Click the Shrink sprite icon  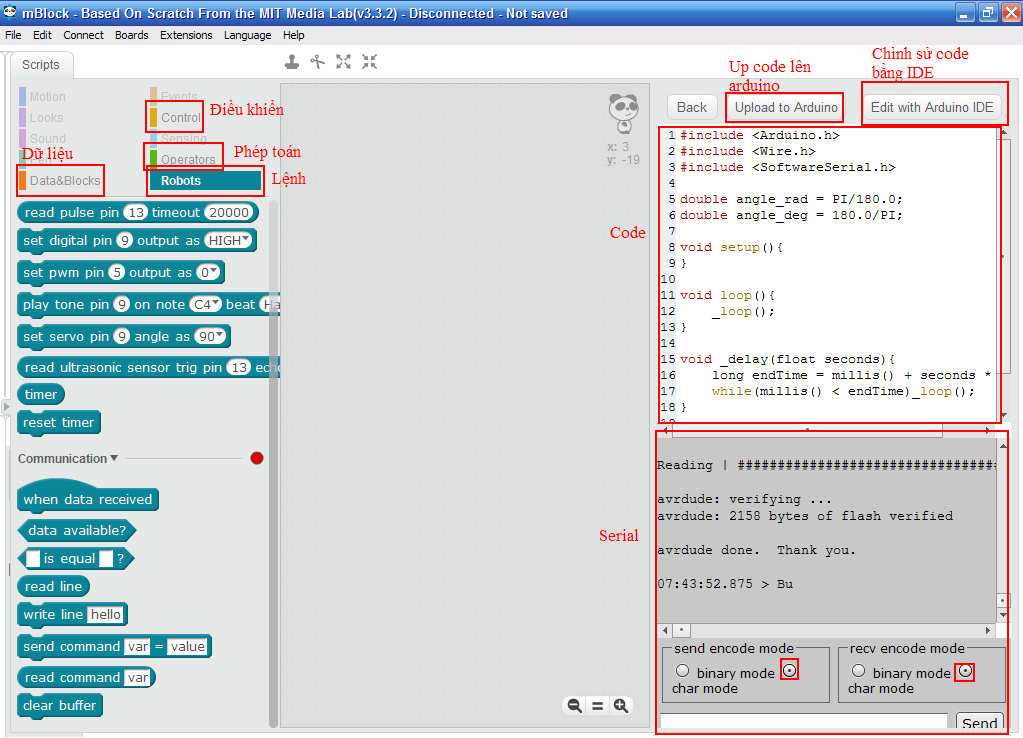click(369, 62)
